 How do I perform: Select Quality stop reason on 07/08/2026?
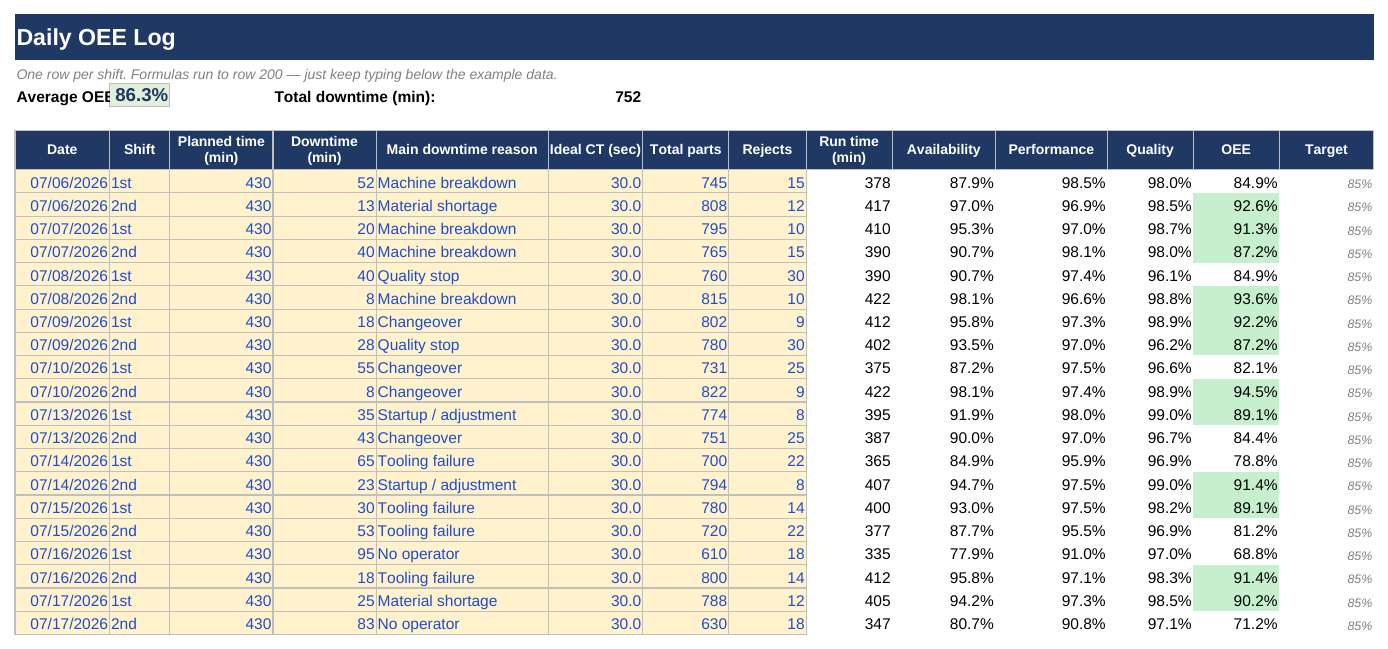coord(462,275)
